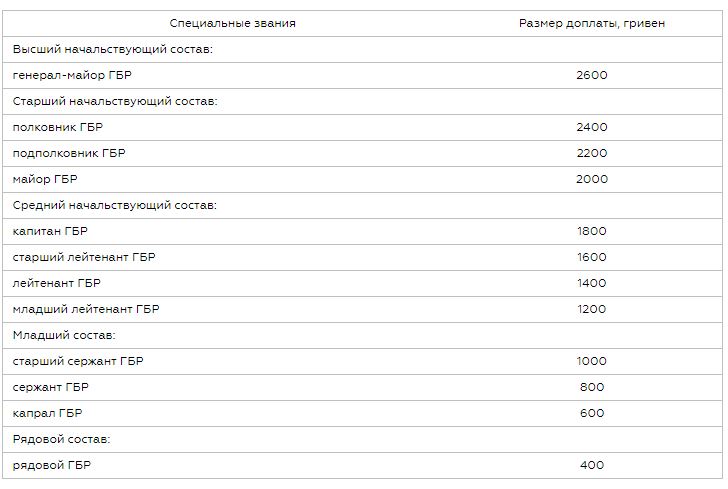
Task: Click the "Рядовой состав:" section row
Action: coord(62,439)
